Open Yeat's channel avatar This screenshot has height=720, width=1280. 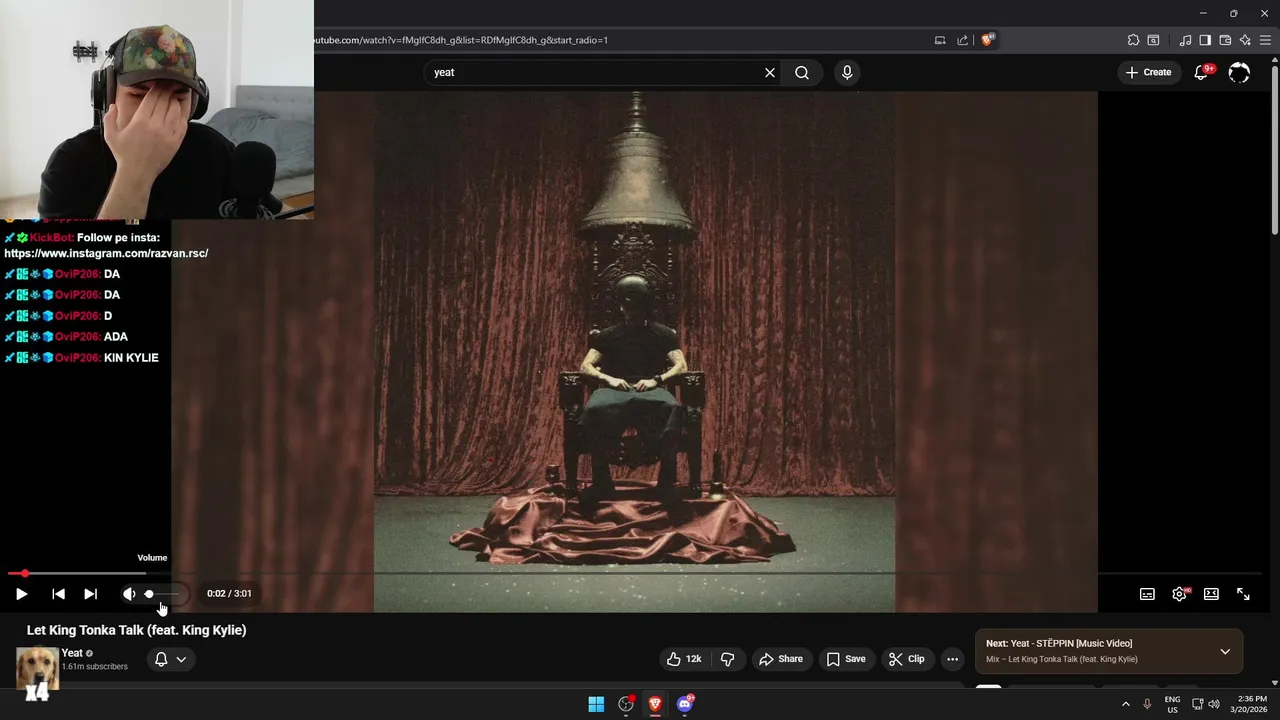(37, 669)
